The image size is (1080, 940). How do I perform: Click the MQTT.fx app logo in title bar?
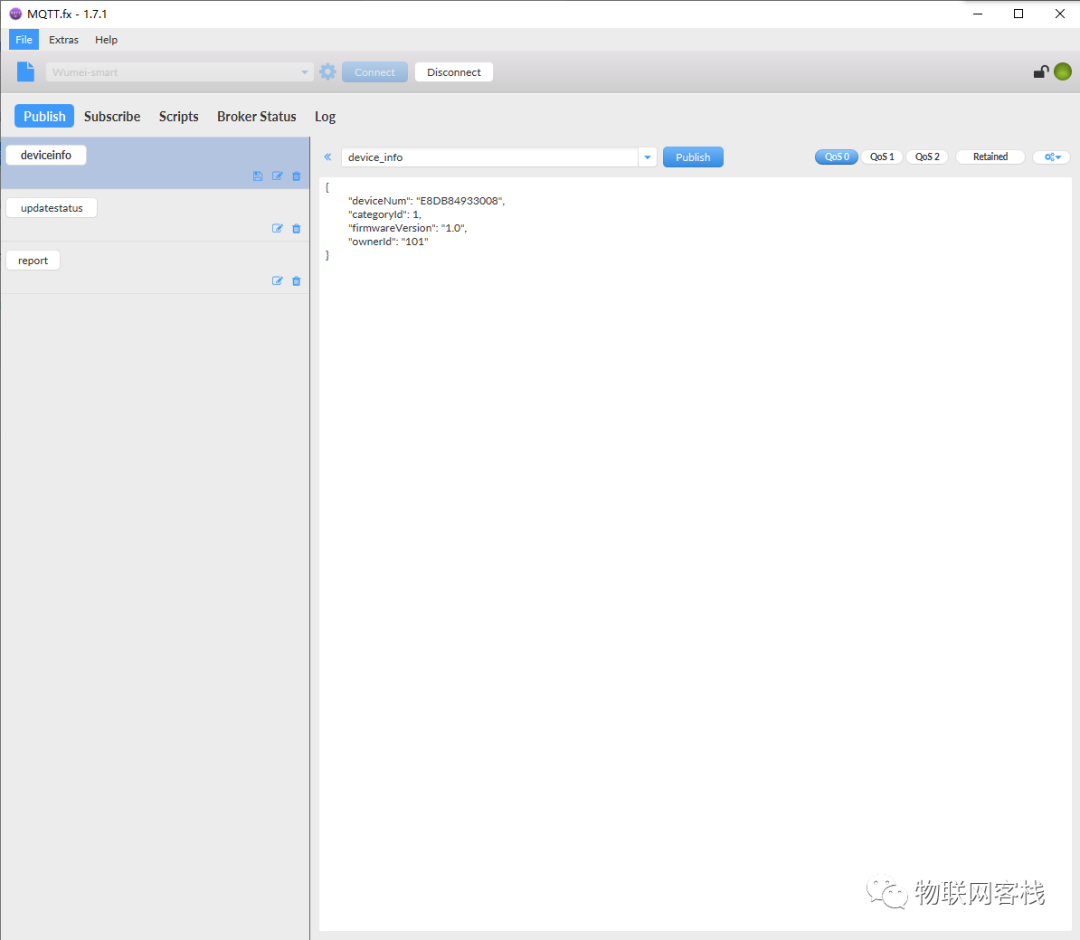click(x=15, y=14)
